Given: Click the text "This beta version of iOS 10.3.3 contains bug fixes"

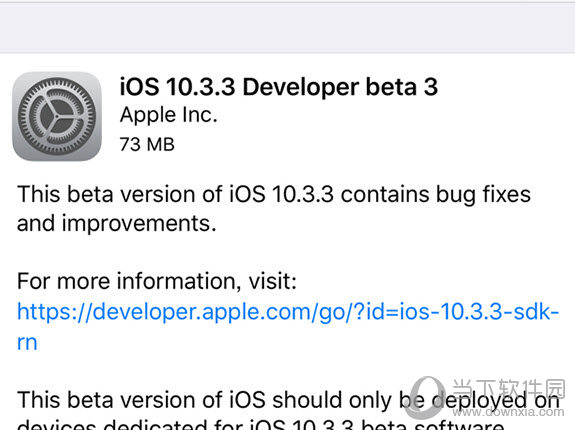Looking at the screenshot, I should click(x=274, y=194).
